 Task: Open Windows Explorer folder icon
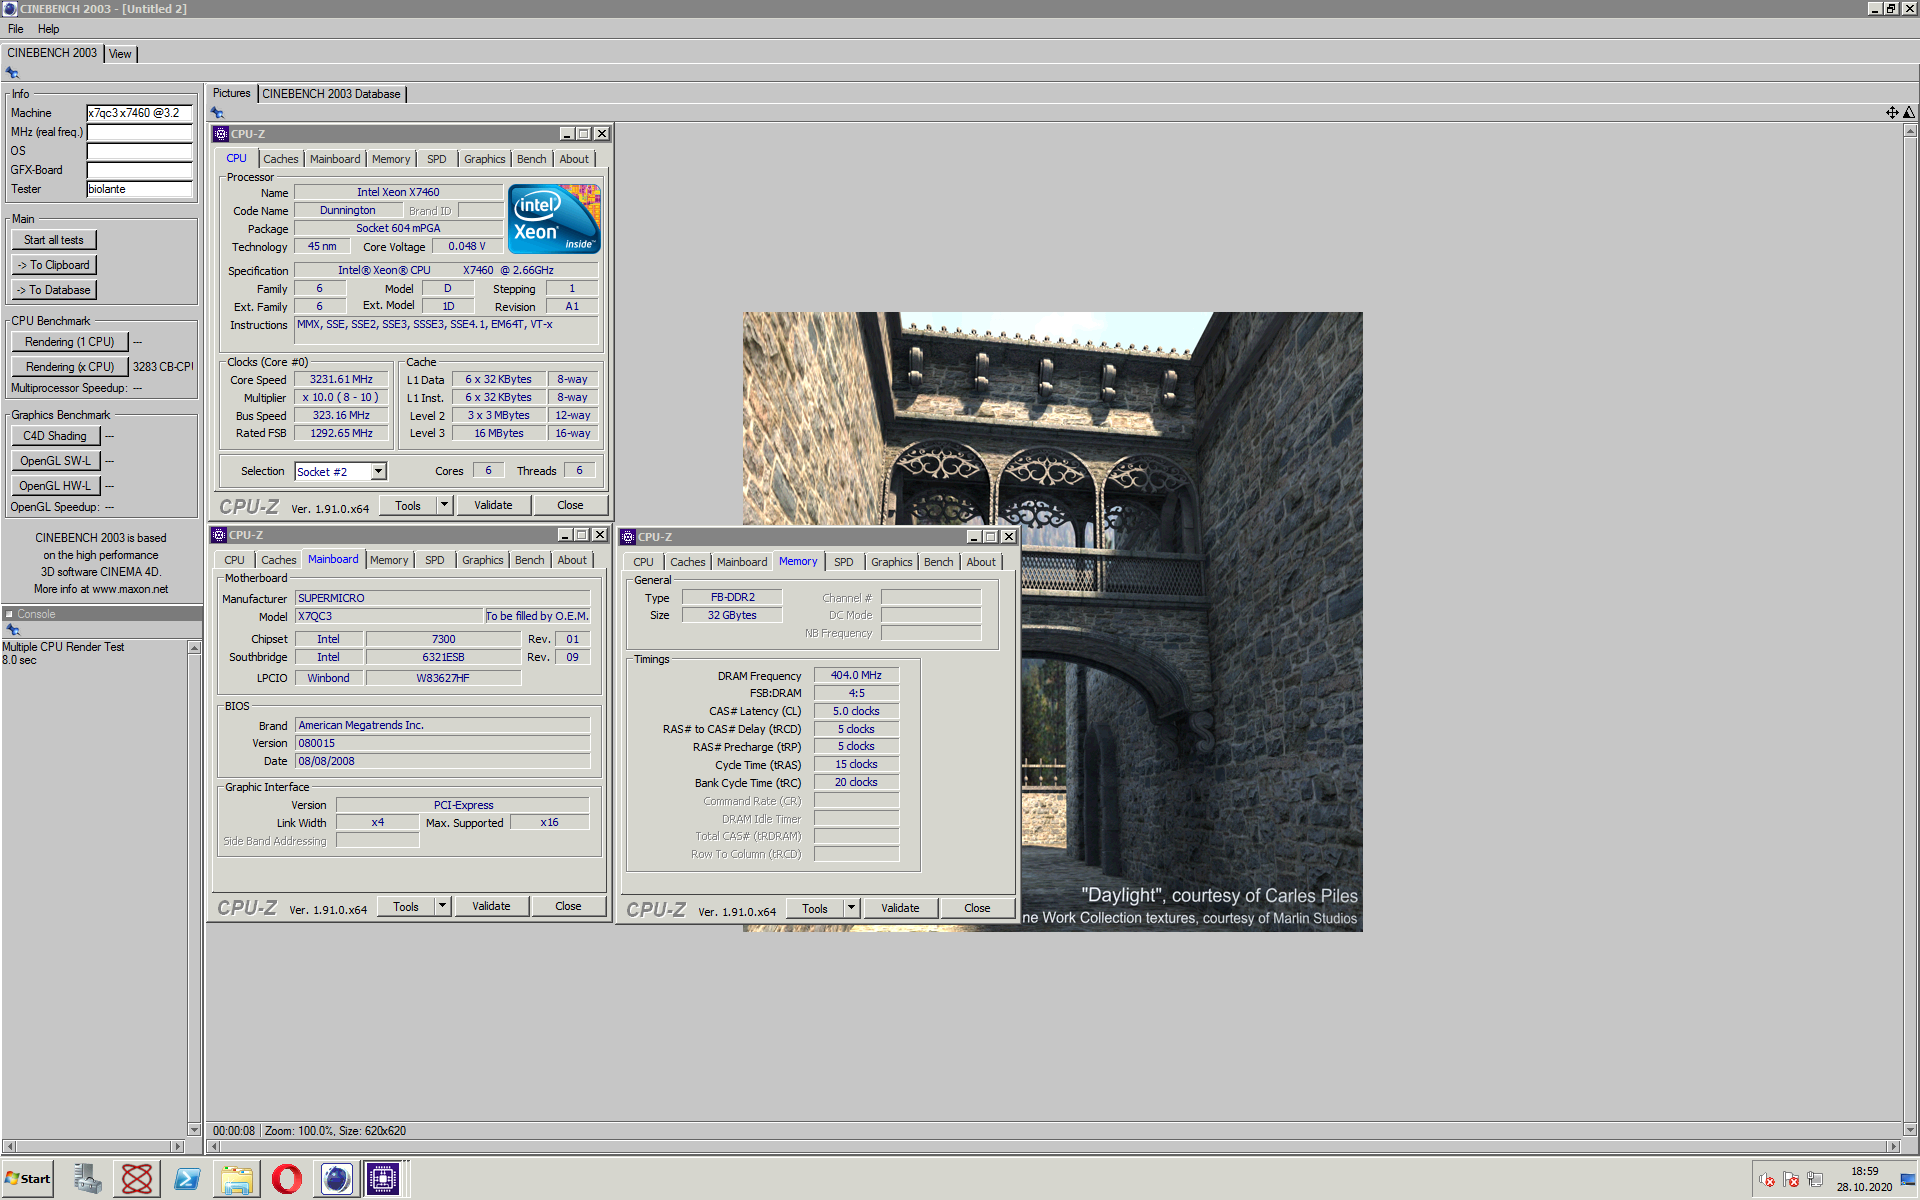237,1179
